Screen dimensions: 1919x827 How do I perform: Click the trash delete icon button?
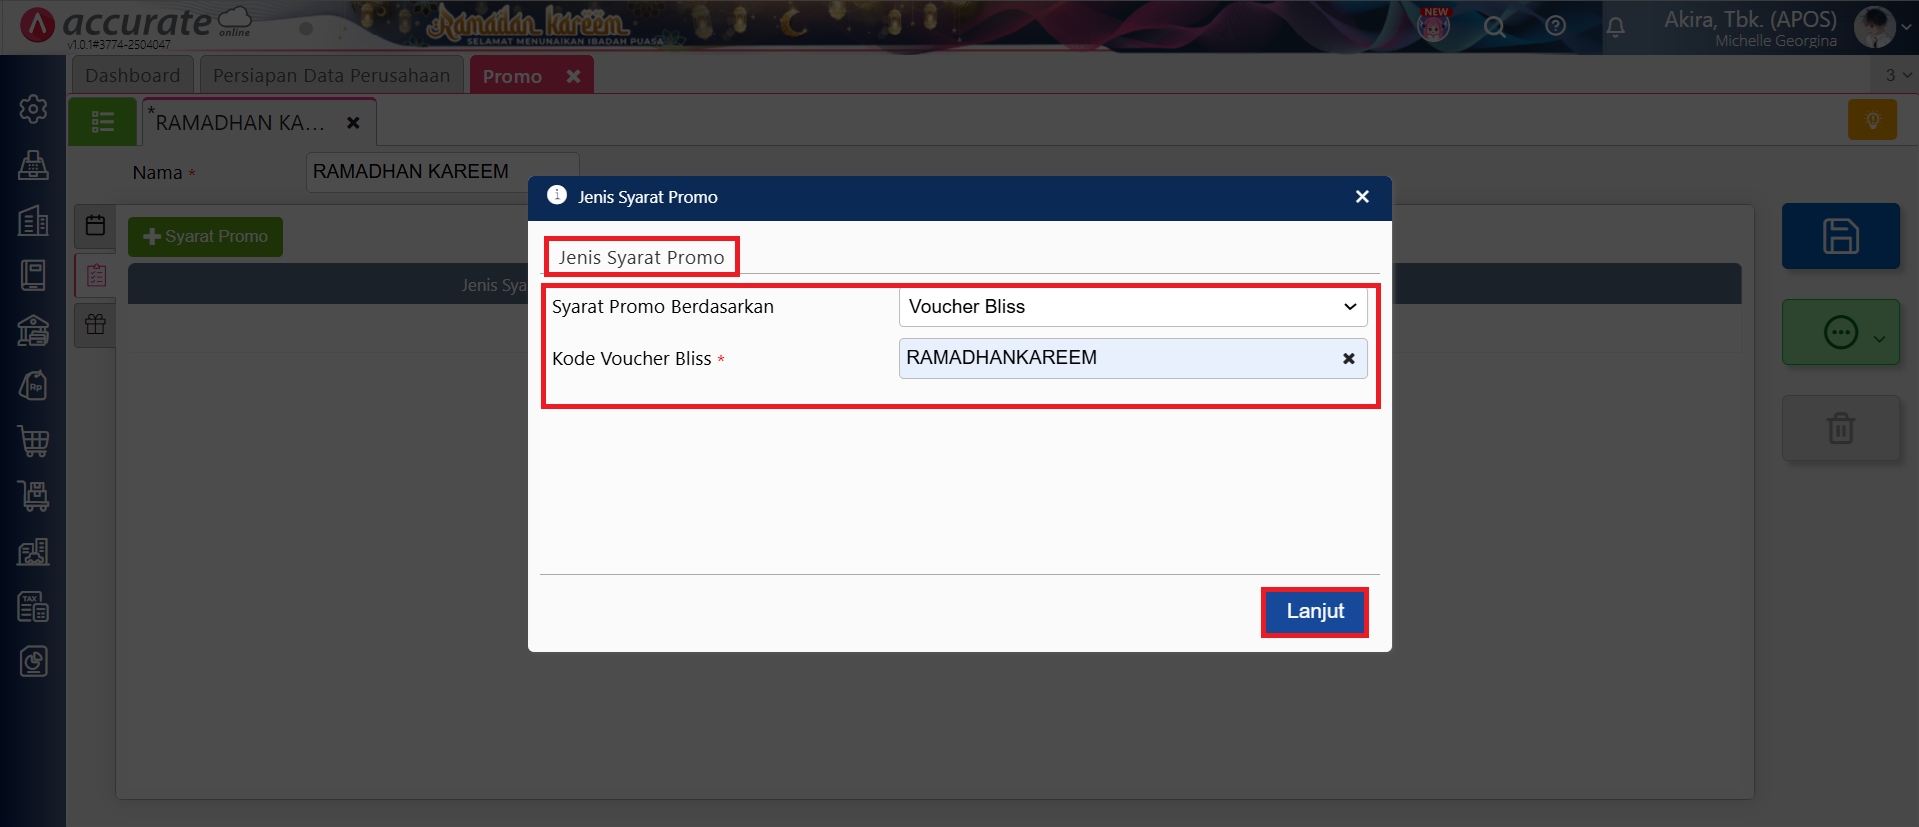pos(1839,428)
